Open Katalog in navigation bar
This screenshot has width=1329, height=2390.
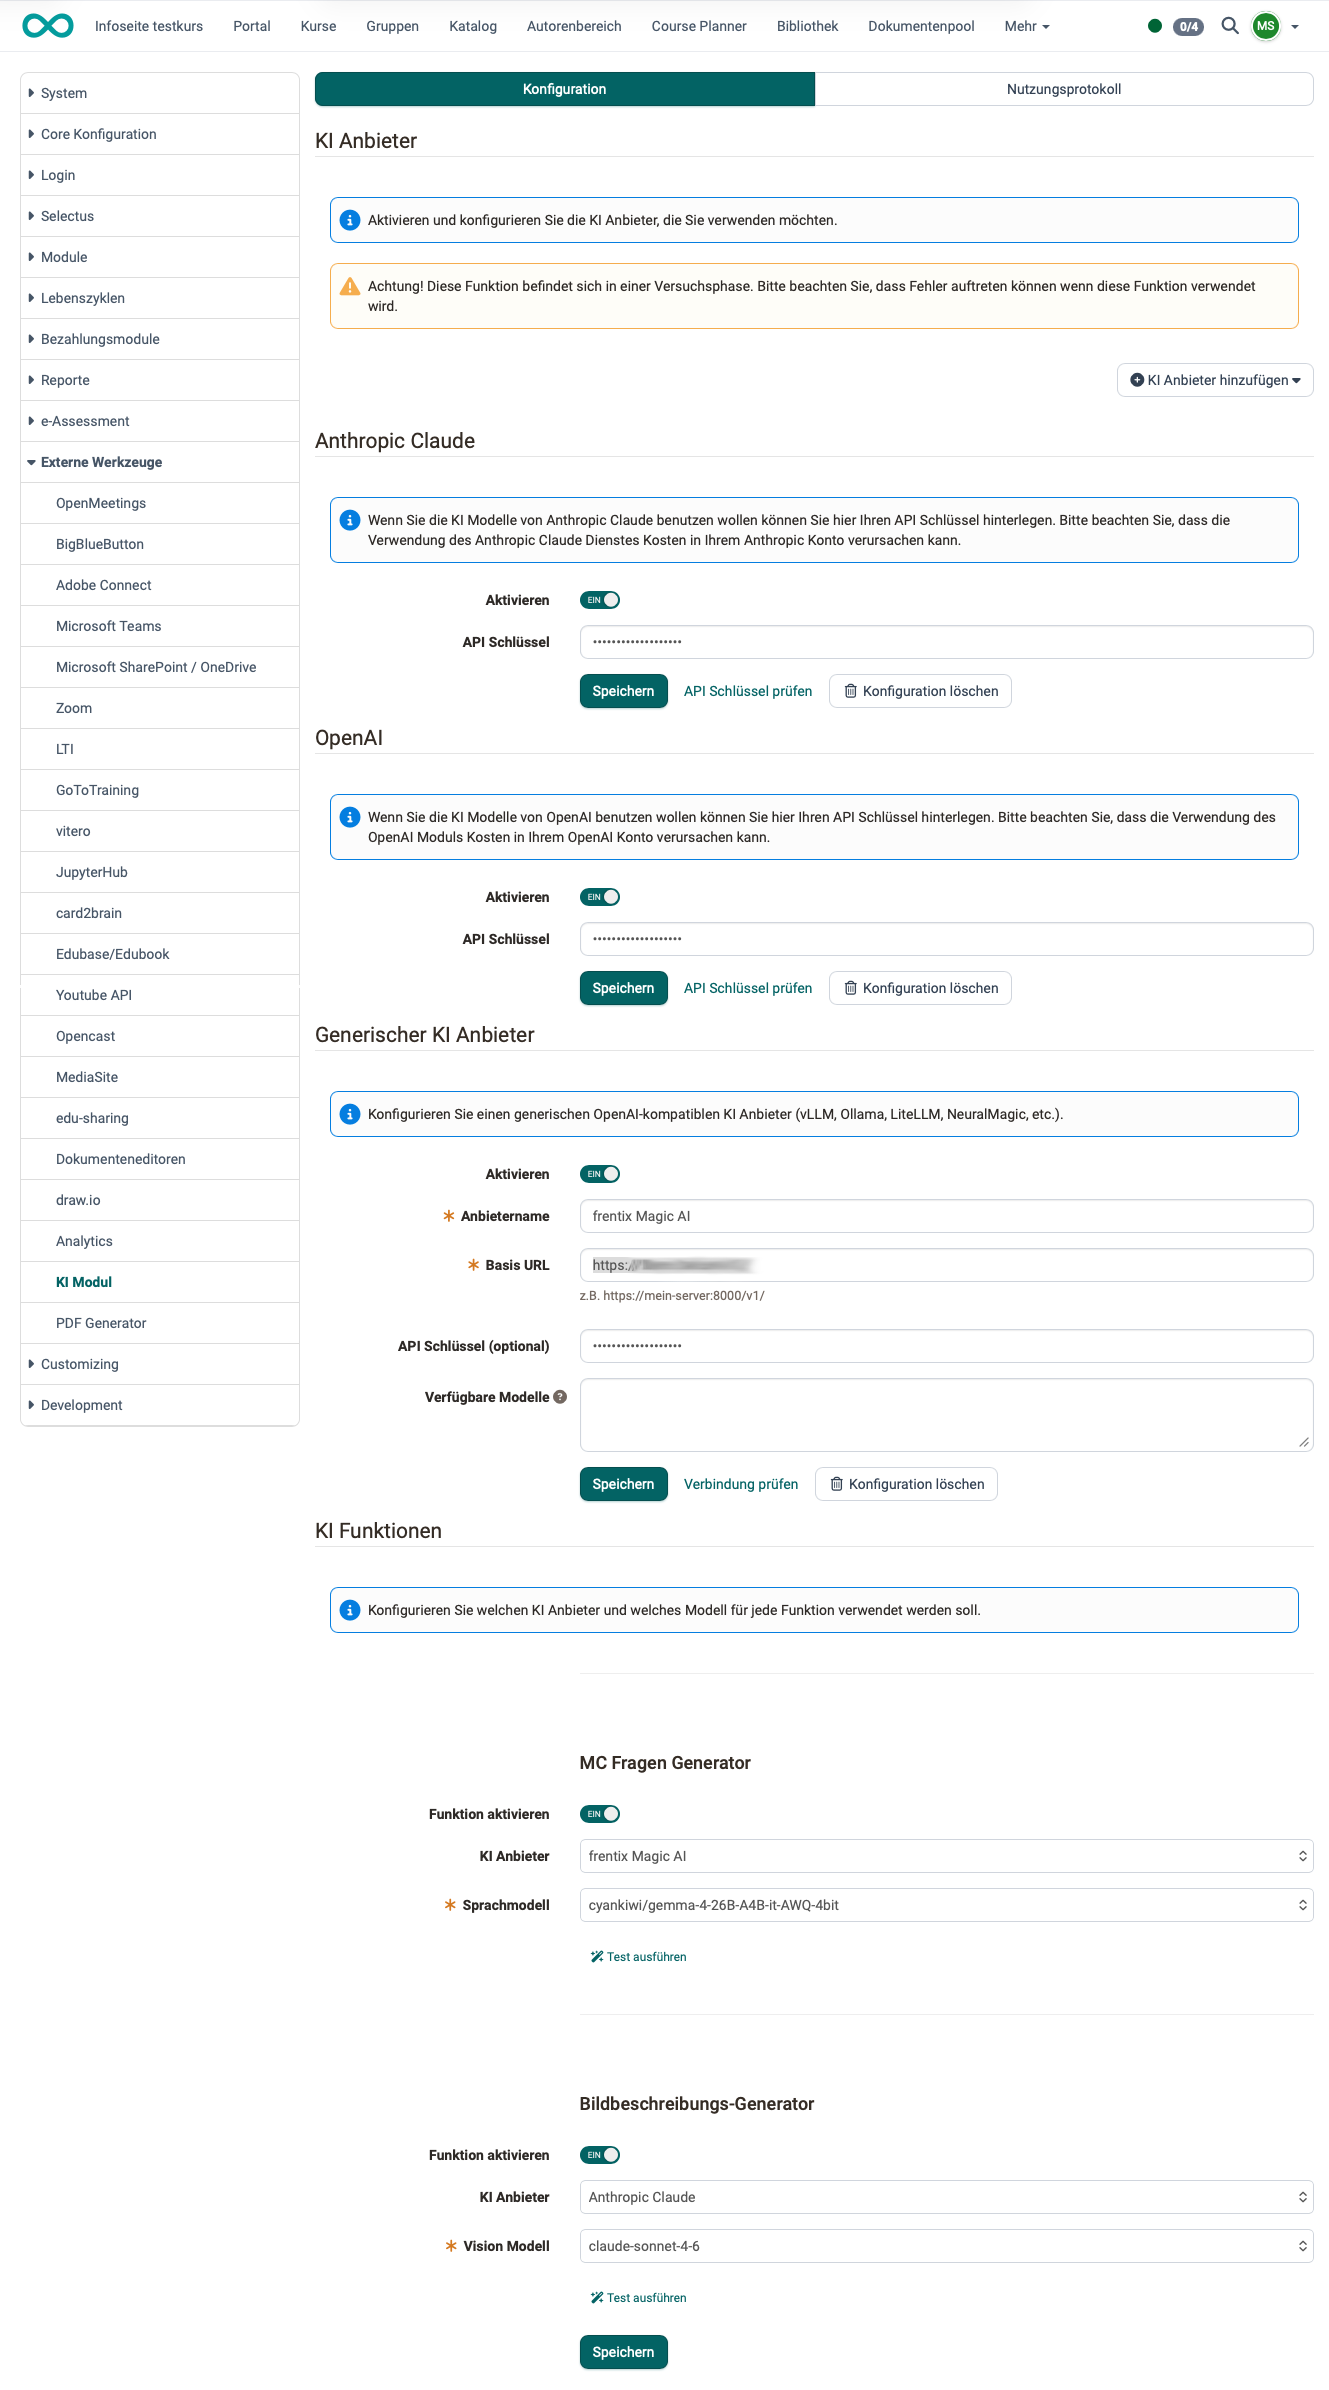pyautogui.click(x=473, y=26)
